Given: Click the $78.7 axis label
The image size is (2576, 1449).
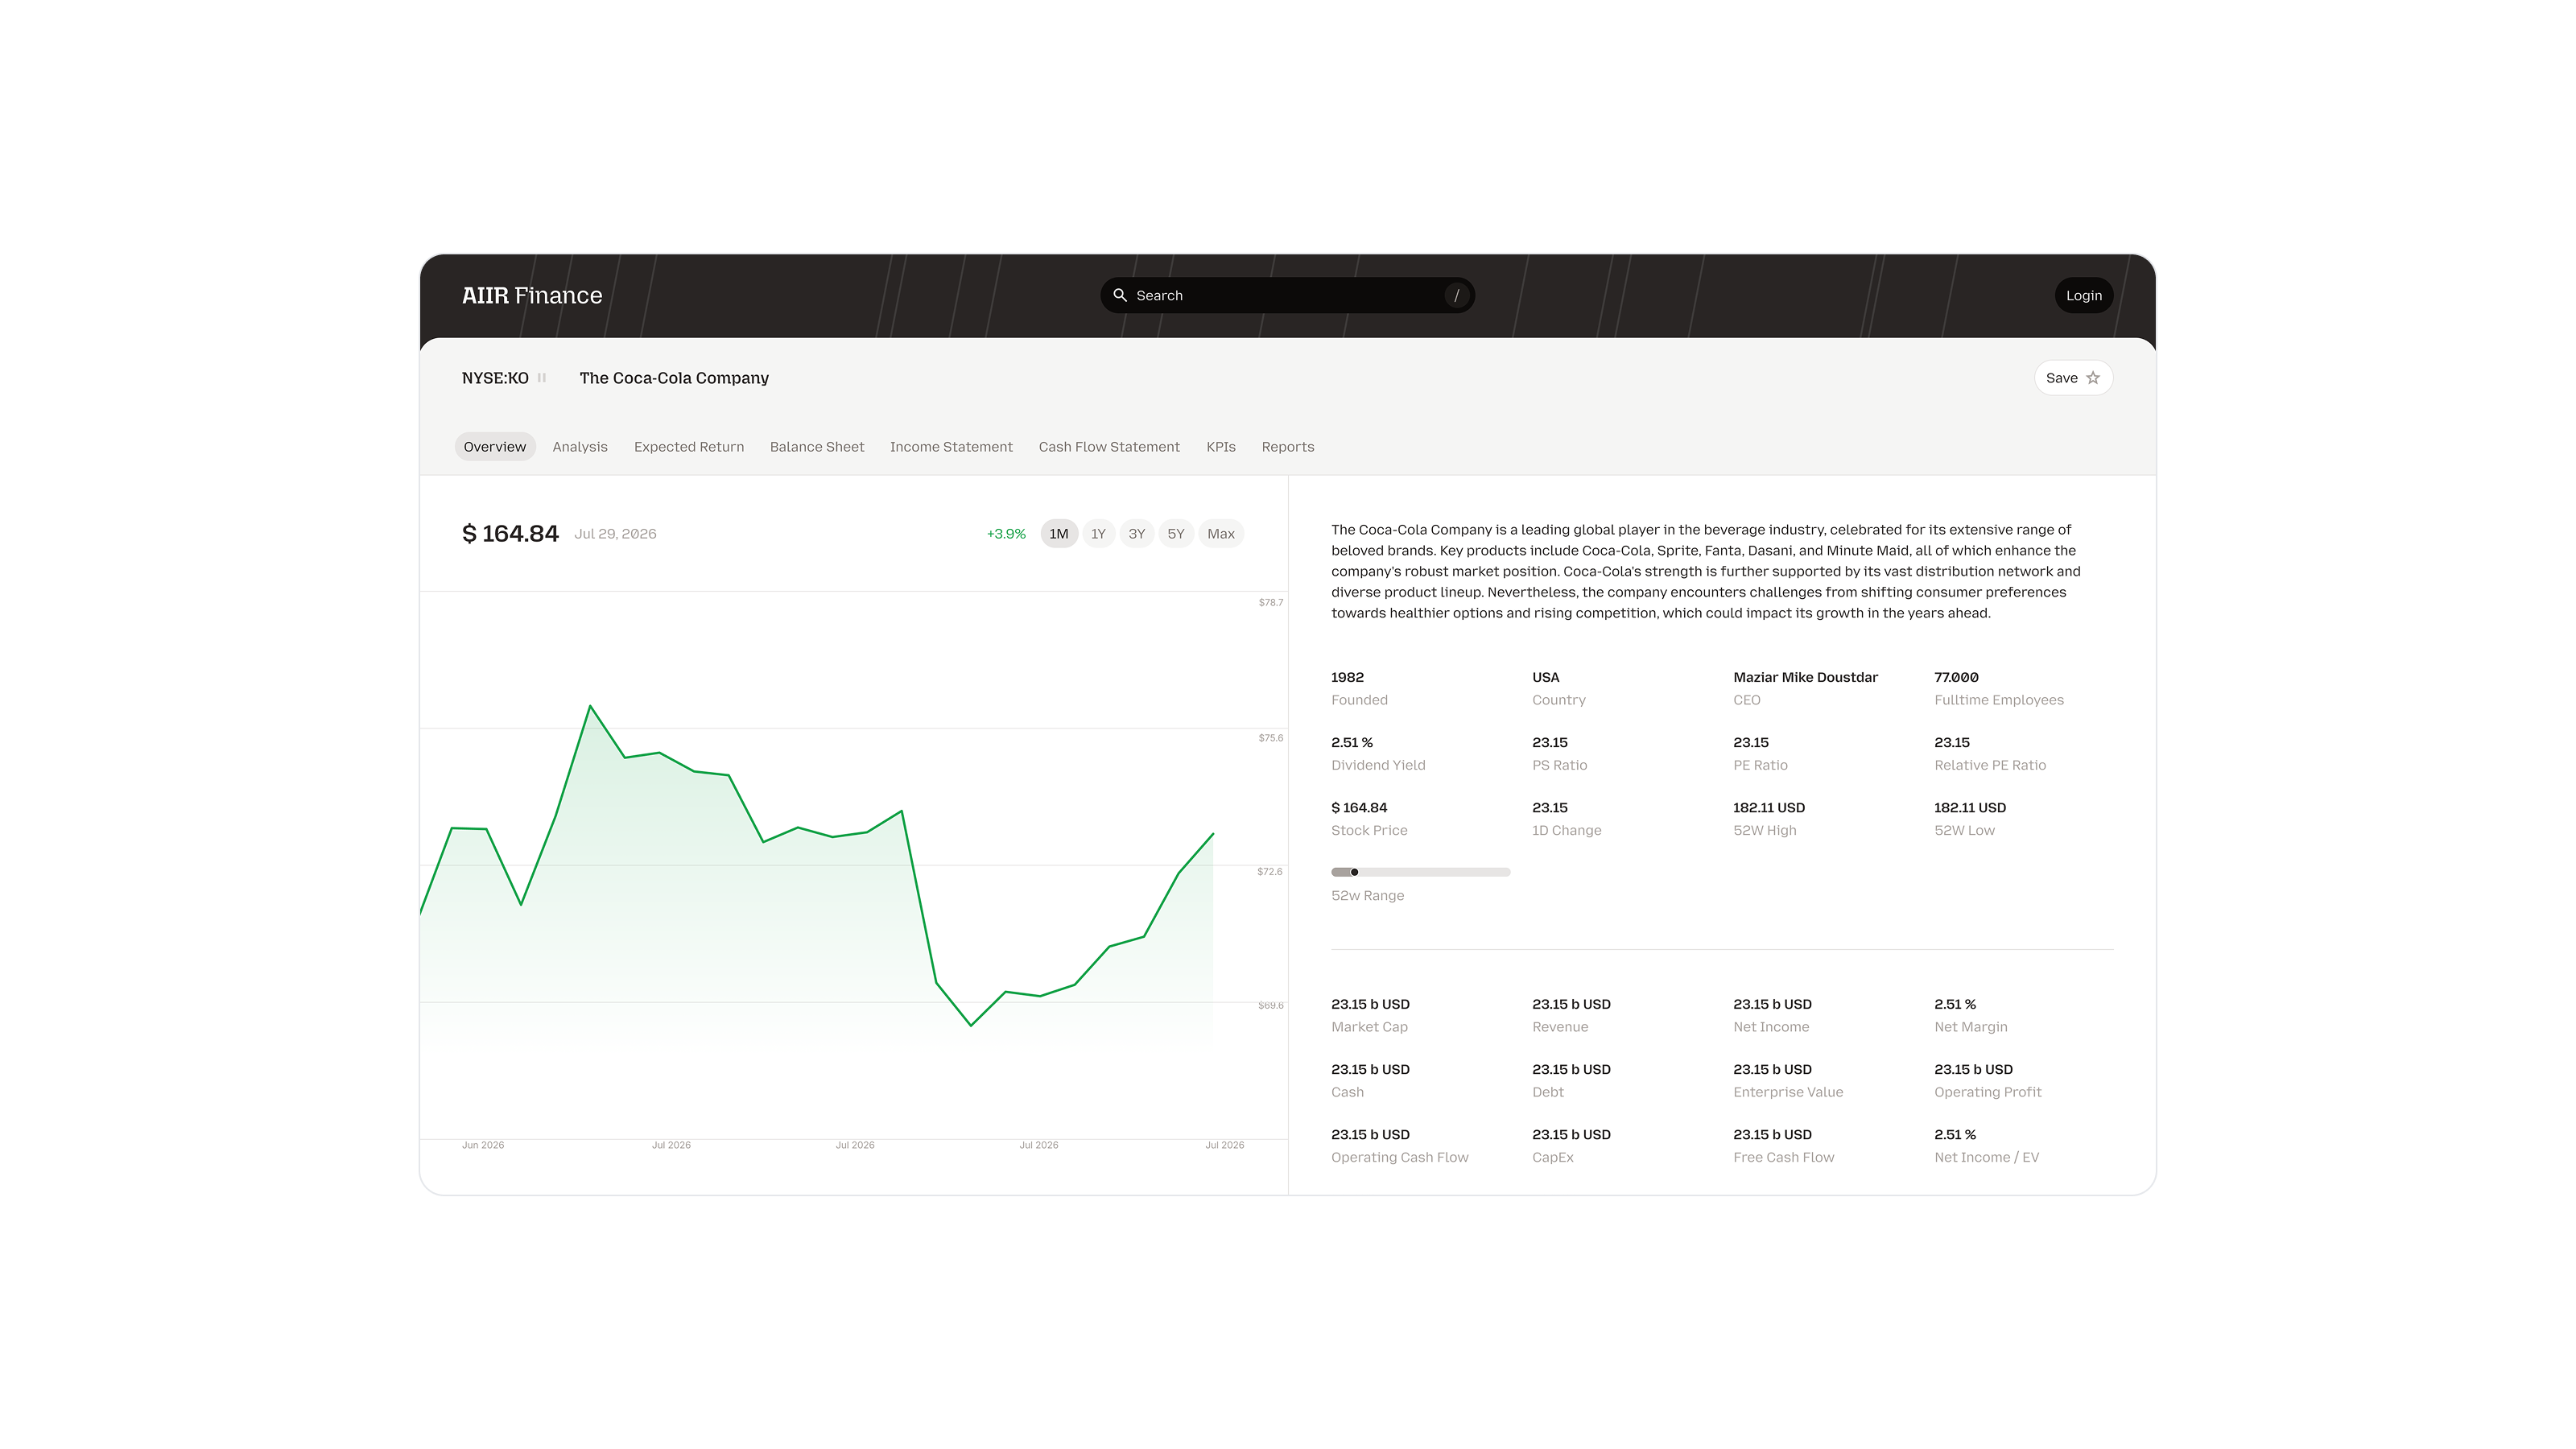Looking at the screenshot, I should (x=1270, y=602).
